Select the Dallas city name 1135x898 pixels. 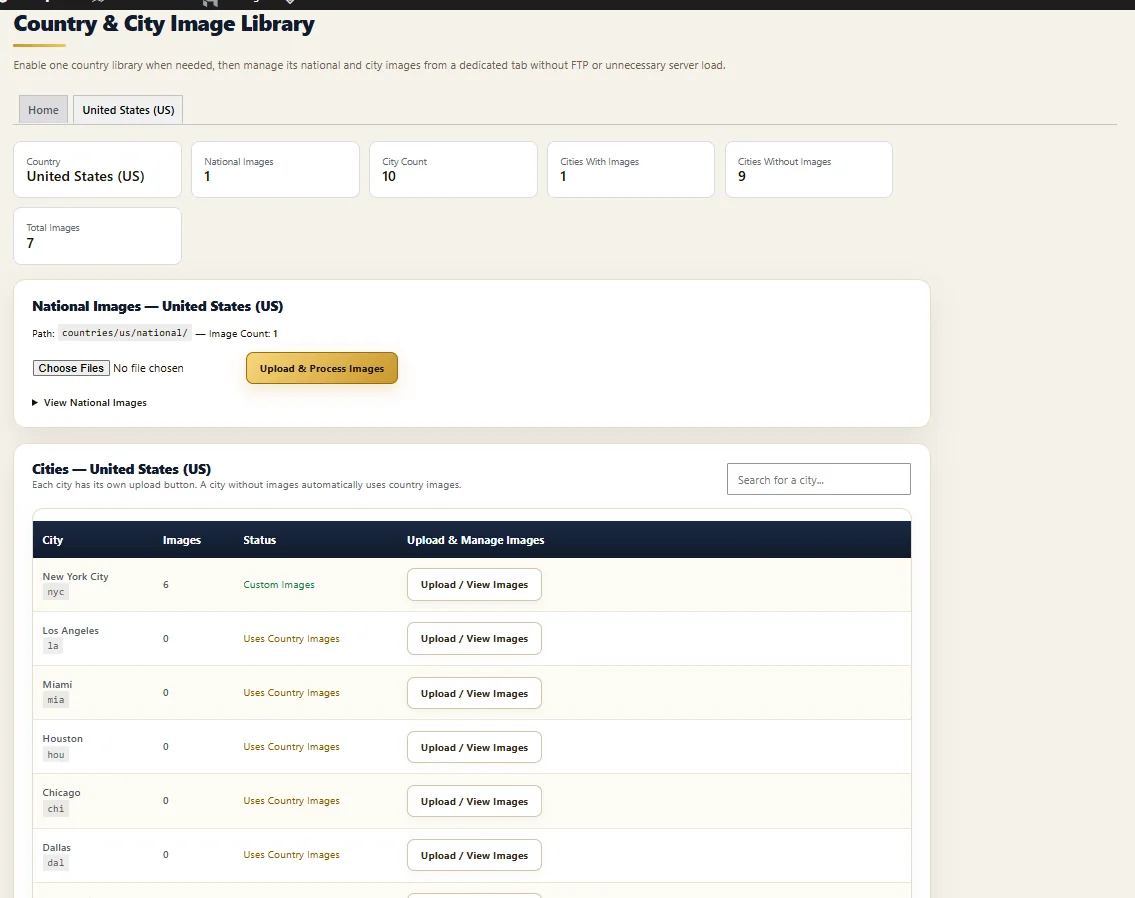point(56,848)
